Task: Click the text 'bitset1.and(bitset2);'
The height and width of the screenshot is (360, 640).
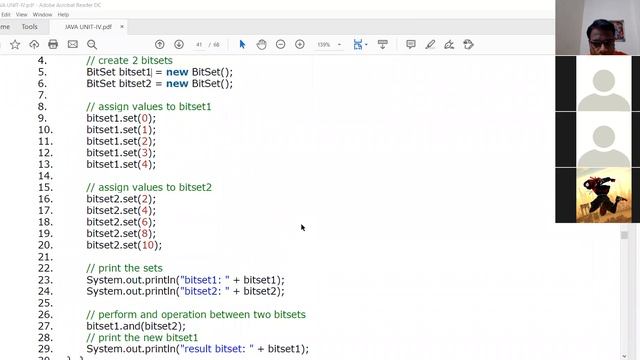Action: click(x=136, y=326)
